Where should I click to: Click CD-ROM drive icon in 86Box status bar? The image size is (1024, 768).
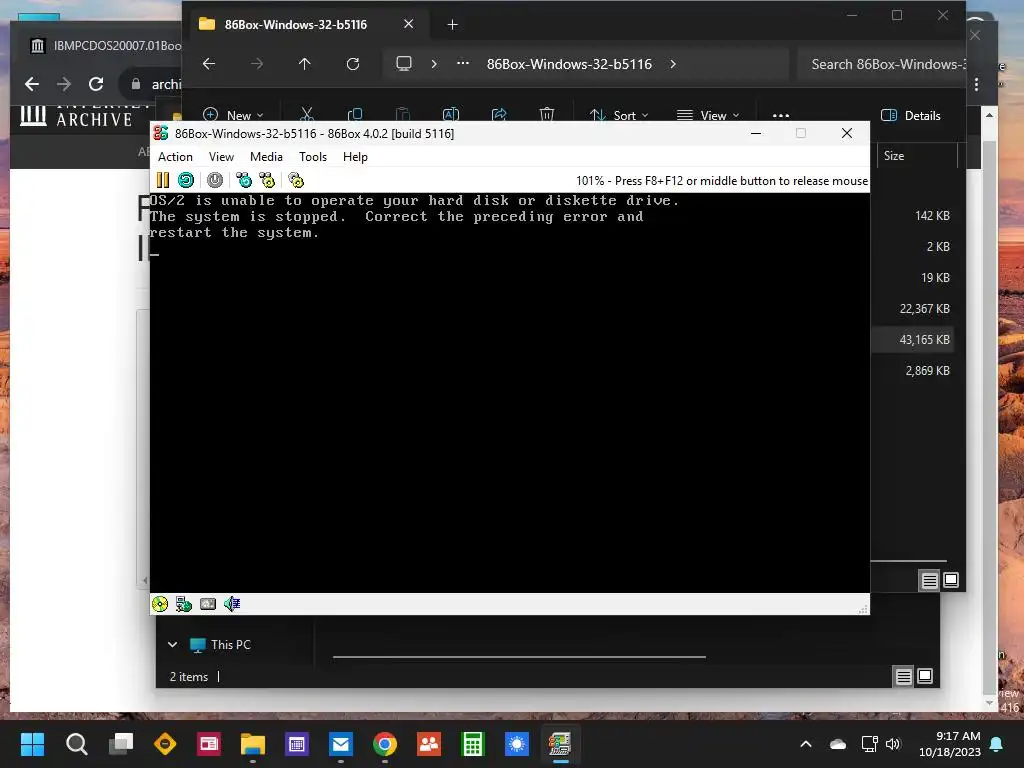(x=160, y=604)
